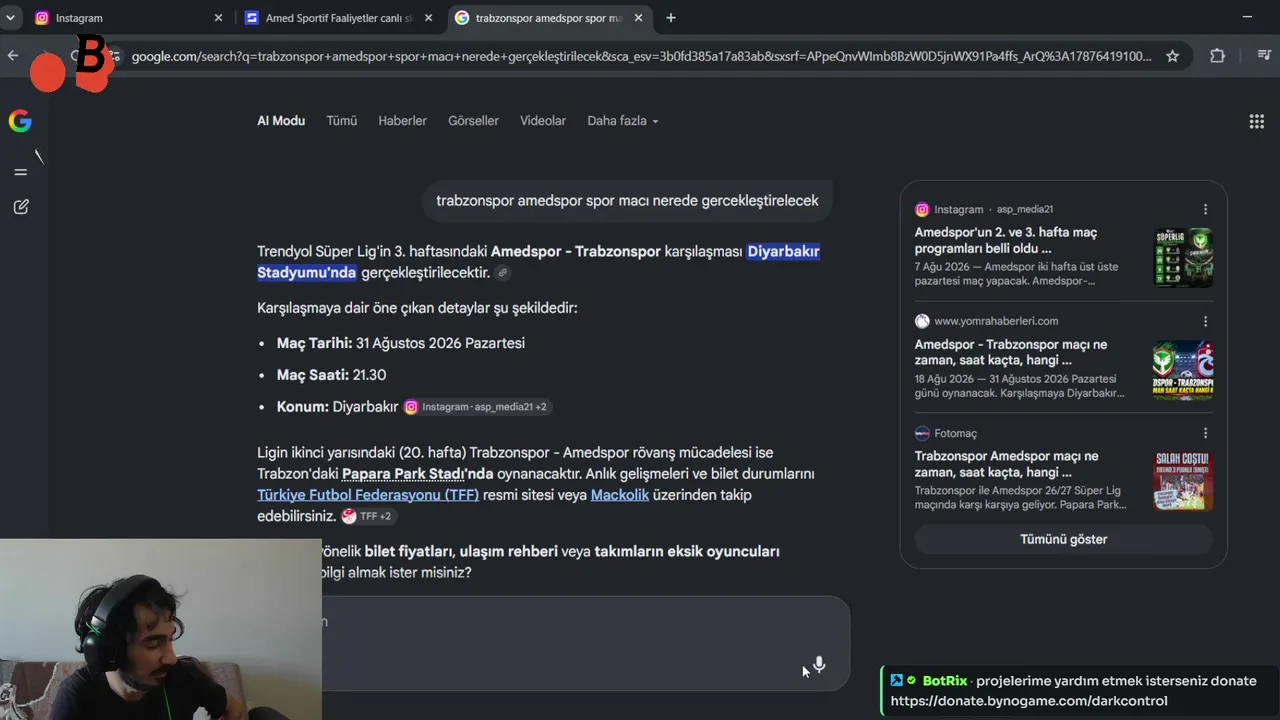Open the yomrahaberleri.com result's thumbnail
Screen dimensions: 1280x720
[x=1183, y=370]
